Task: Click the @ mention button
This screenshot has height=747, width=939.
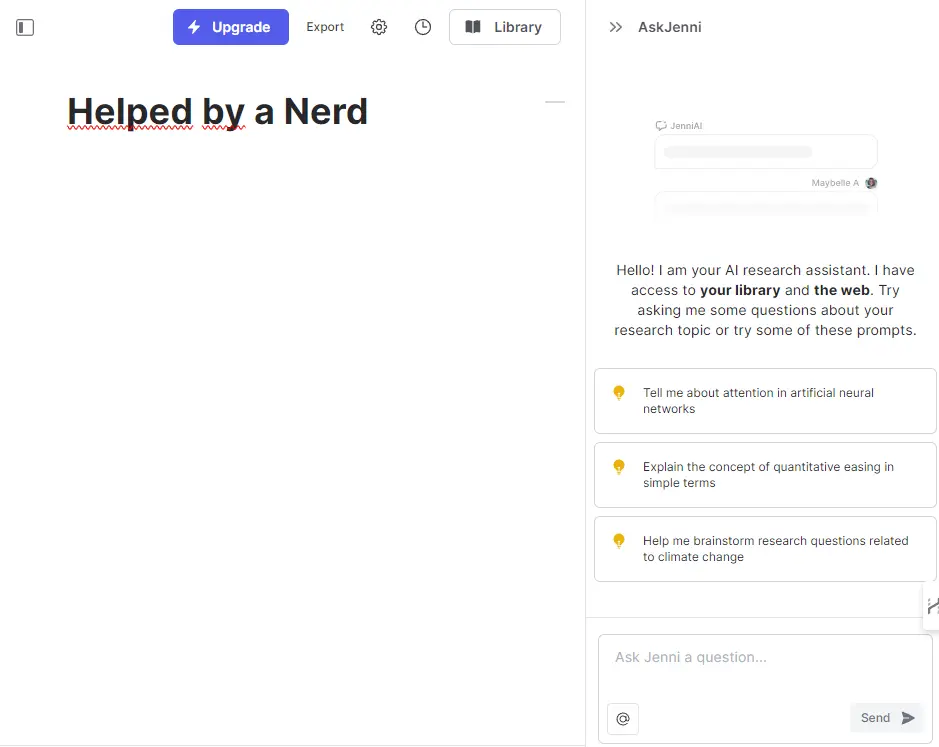Action: pyautogui.click(x=622, y=718)
